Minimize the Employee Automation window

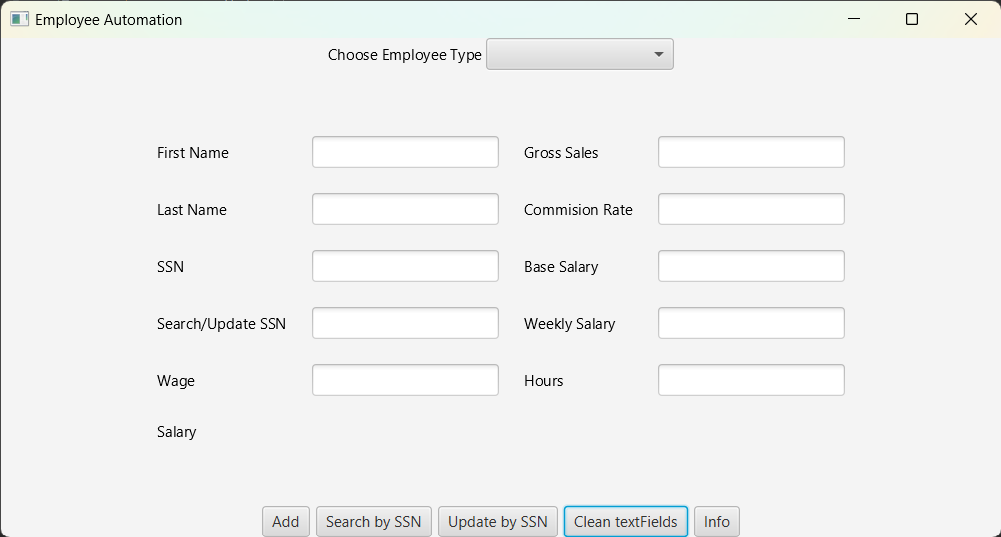coord(854,19)
